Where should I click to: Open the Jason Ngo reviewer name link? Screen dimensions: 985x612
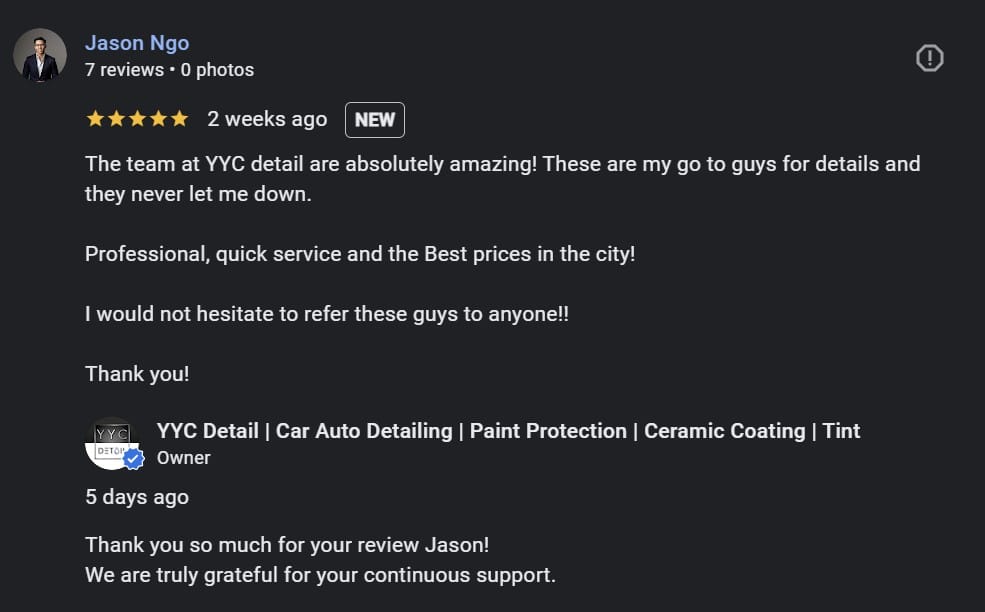(x=137, y=43)
